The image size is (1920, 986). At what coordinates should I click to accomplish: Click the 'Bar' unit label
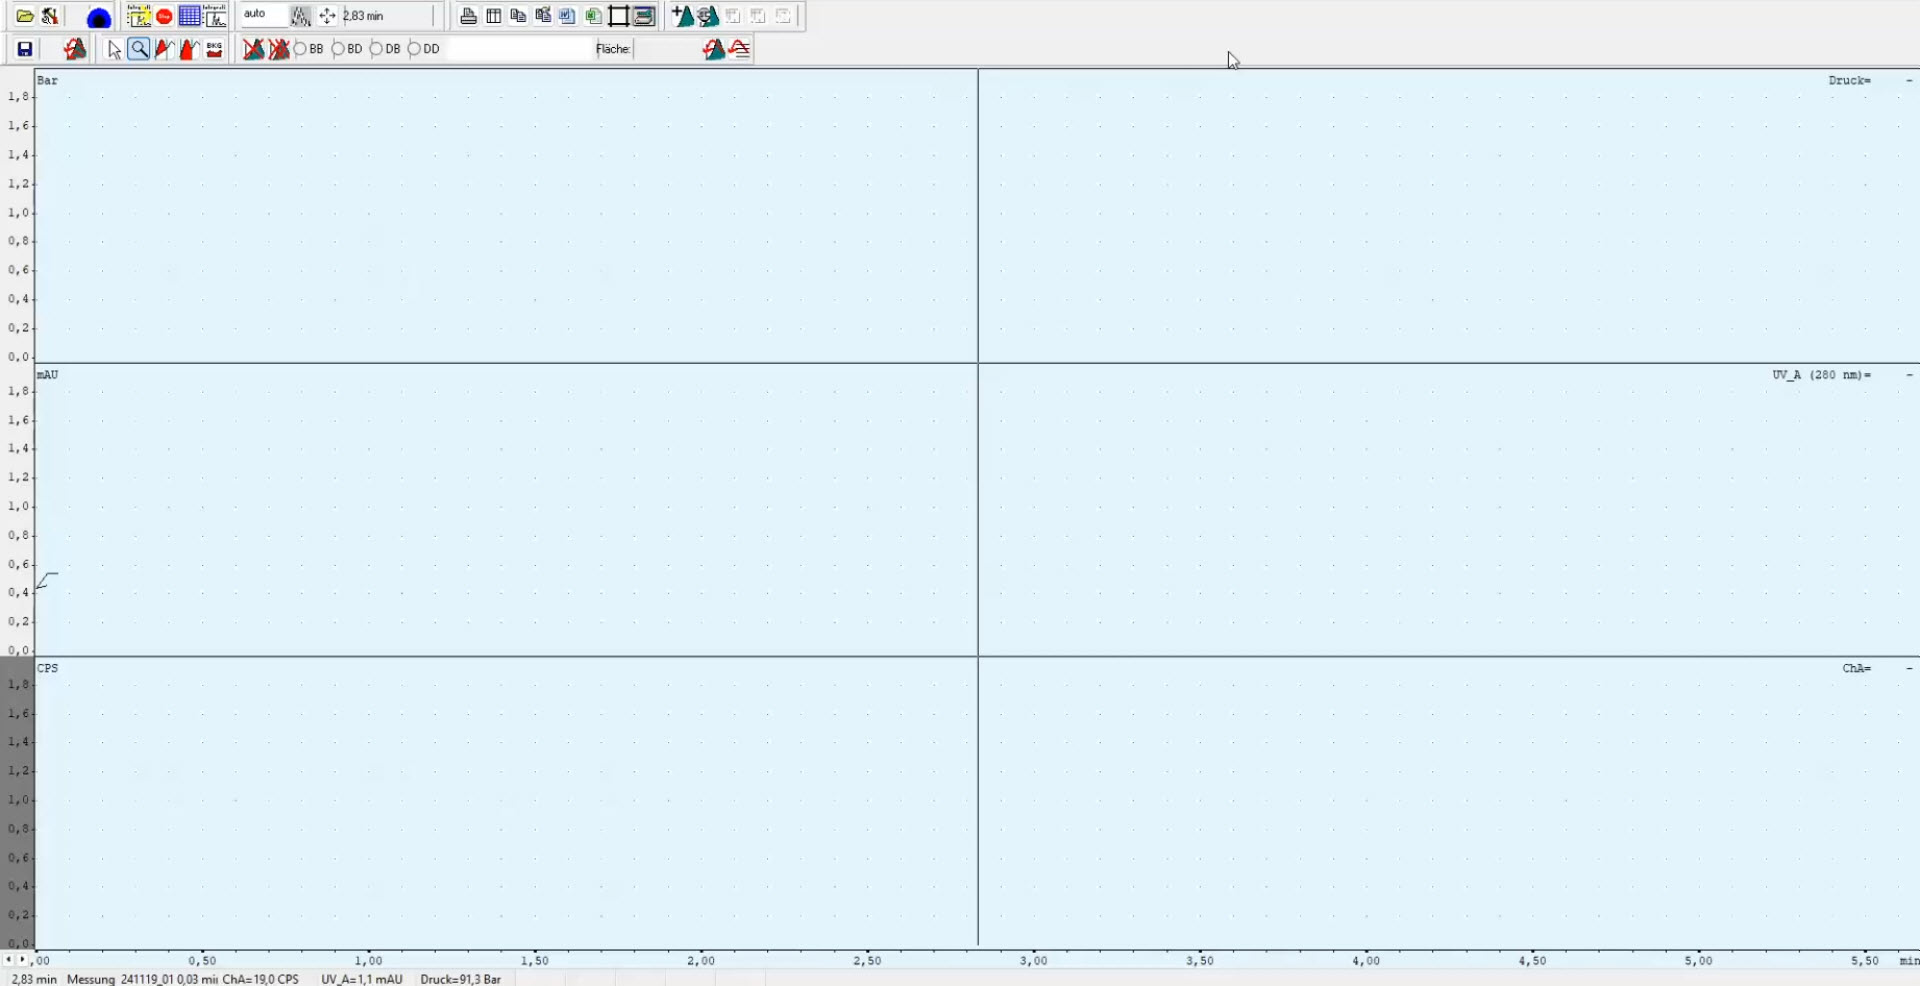tap(47, 81)
